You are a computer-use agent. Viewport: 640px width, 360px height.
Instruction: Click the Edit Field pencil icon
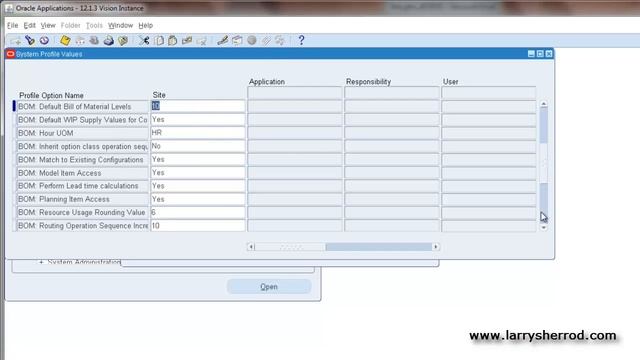click(x=222, y=40)
